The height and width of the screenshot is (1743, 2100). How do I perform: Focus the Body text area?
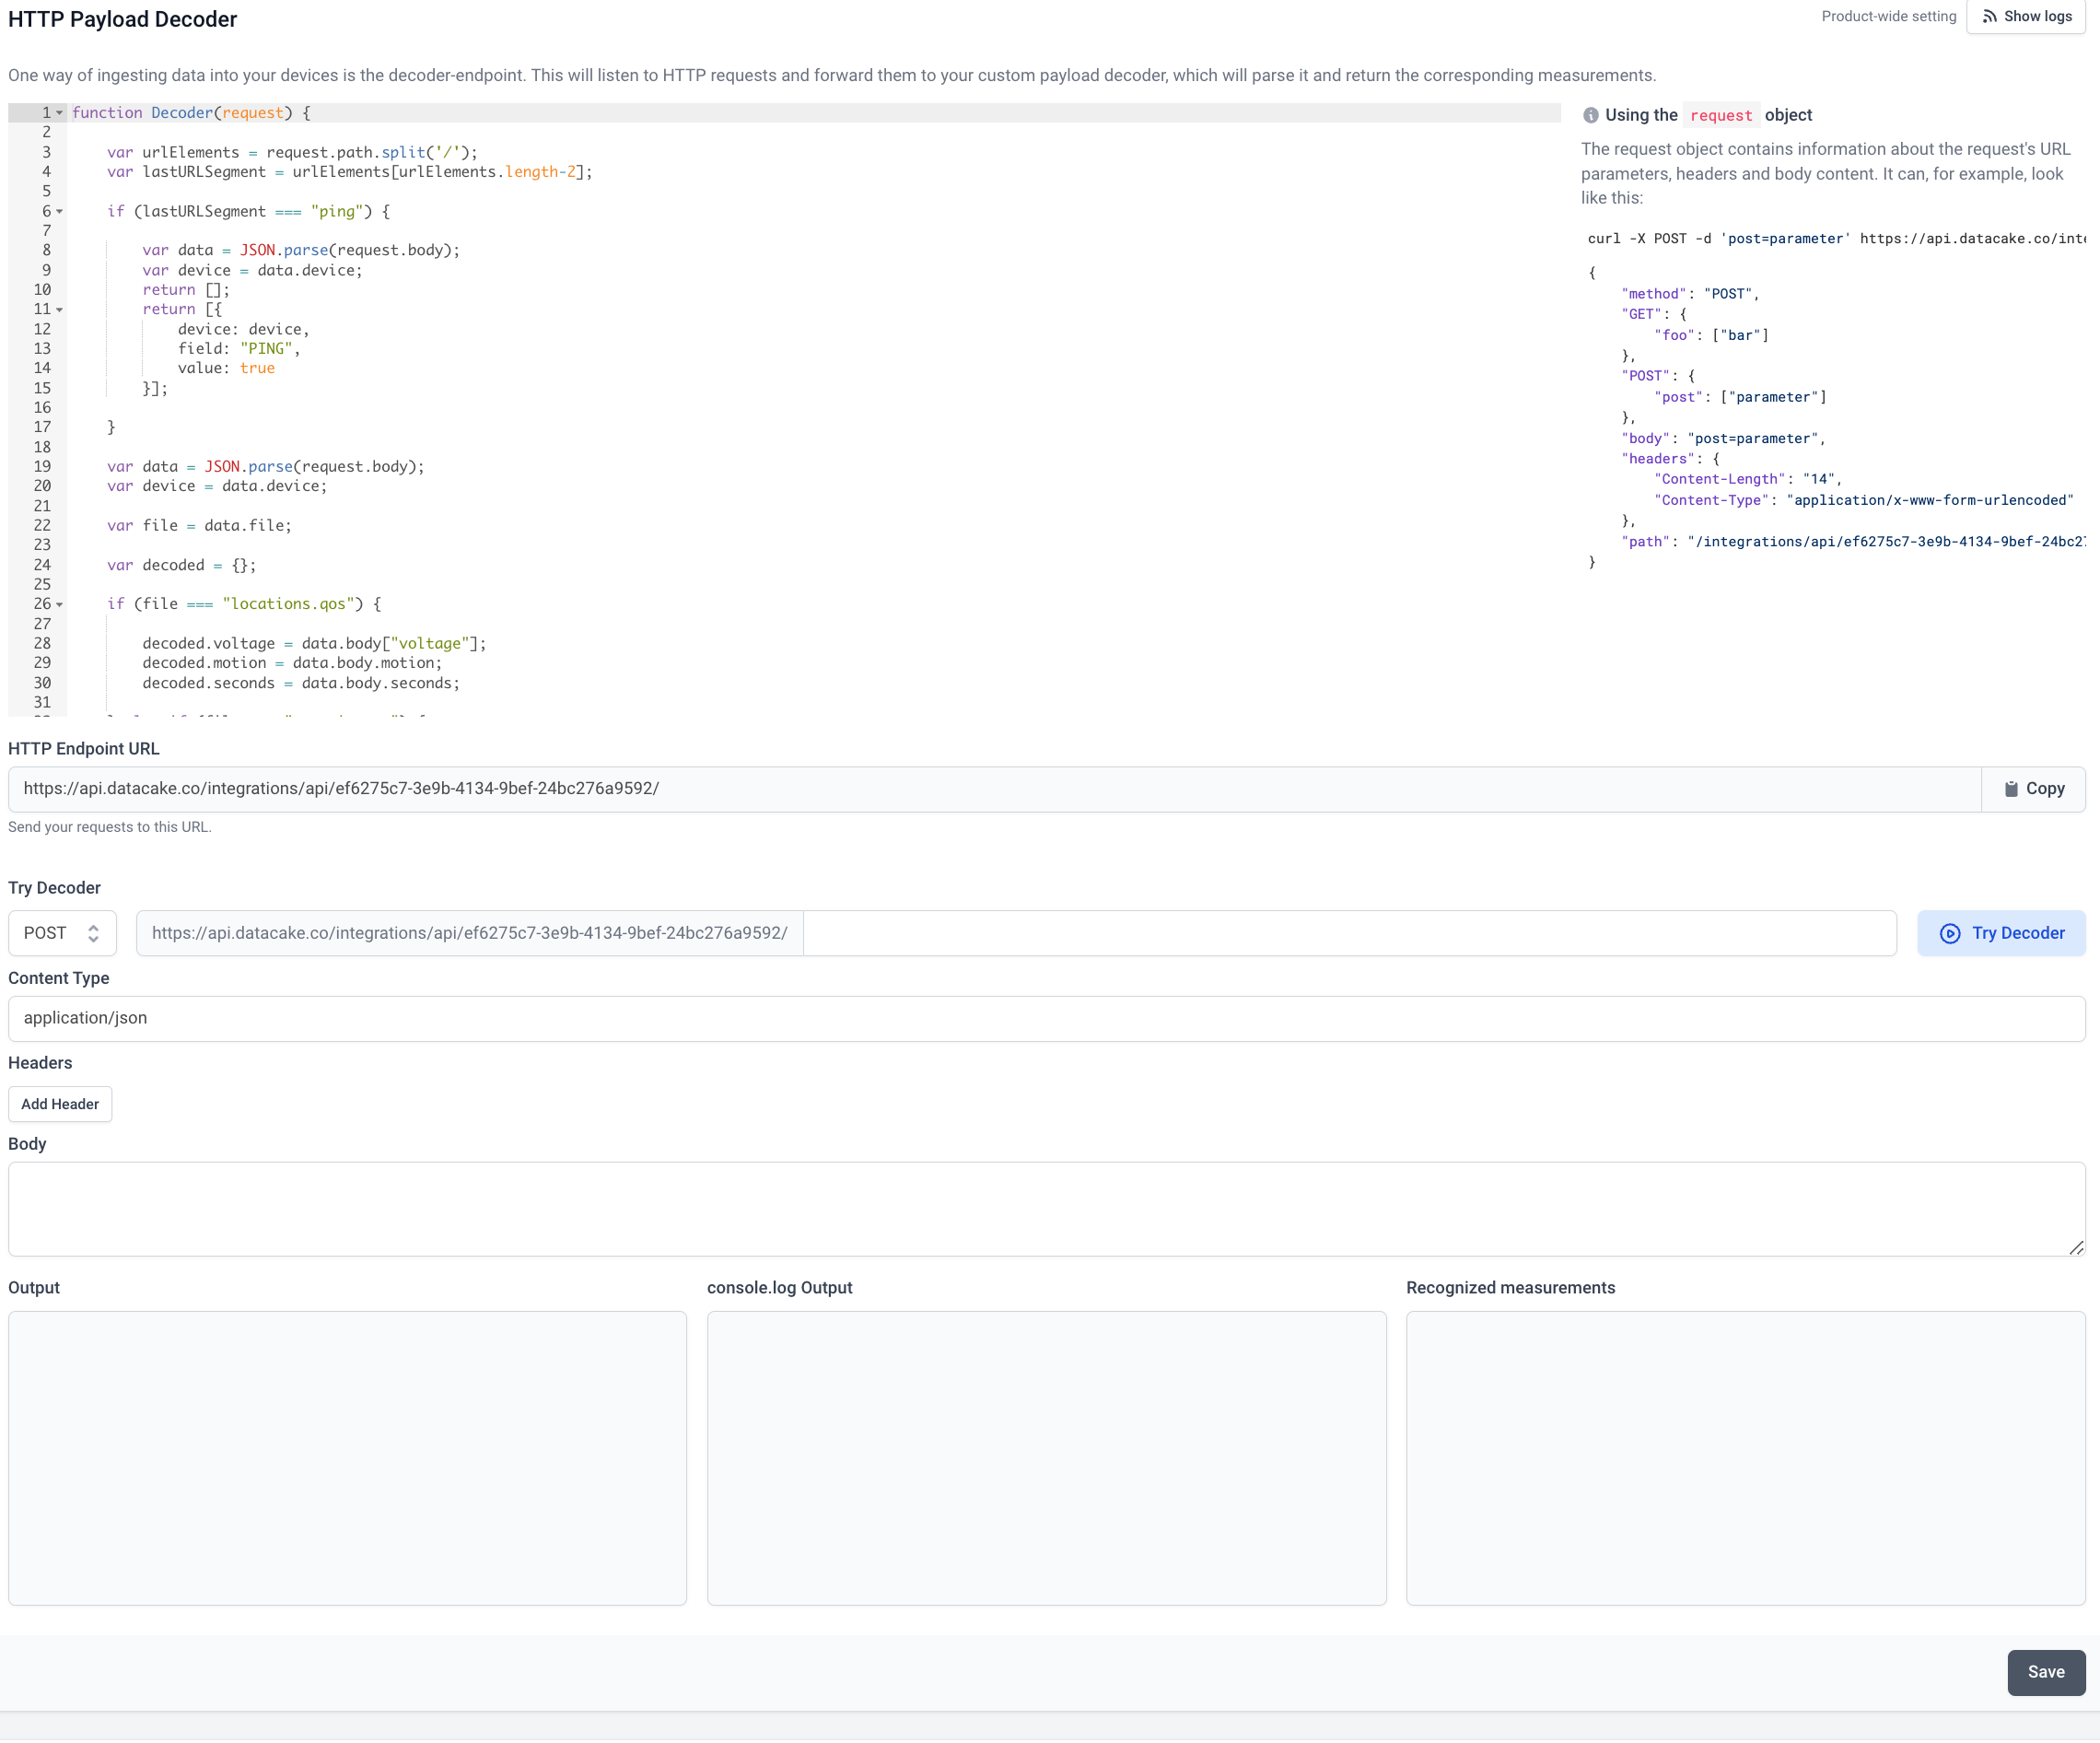point(1045,1208)
